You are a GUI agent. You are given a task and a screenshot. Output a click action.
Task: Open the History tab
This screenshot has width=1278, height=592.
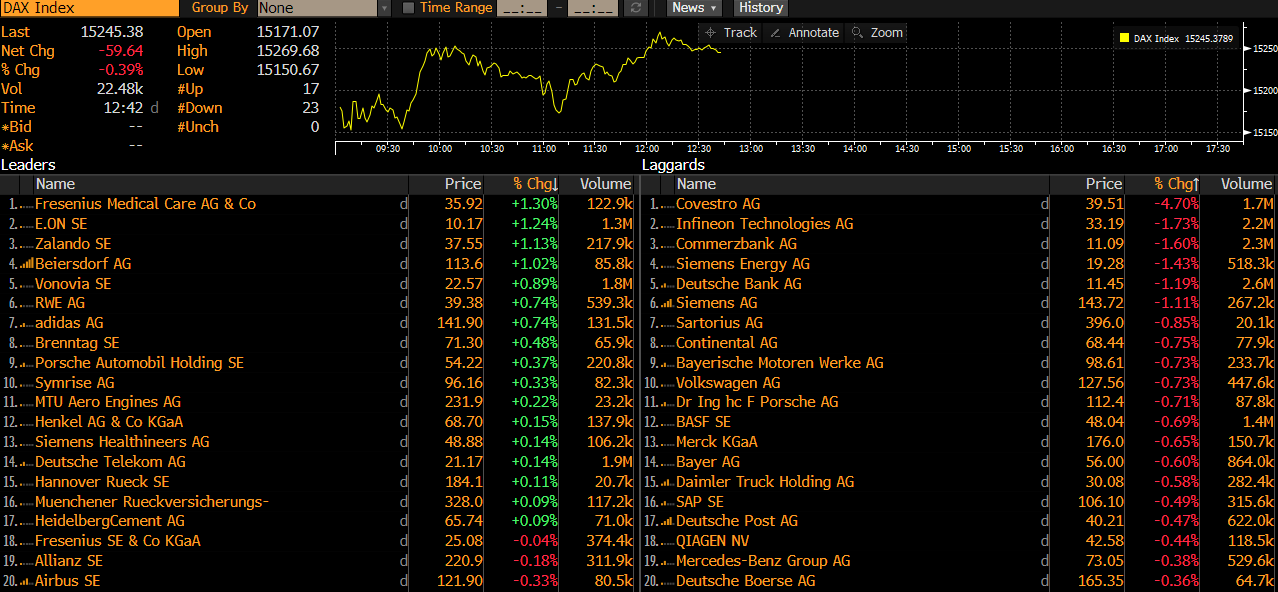pyautogui.click(x=760, y=8)
